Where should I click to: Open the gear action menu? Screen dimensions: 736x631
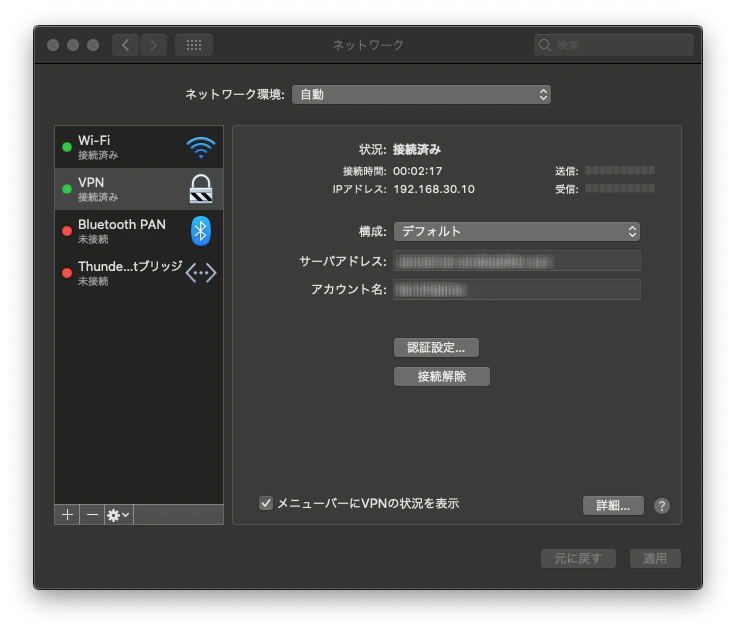point(118,515)
